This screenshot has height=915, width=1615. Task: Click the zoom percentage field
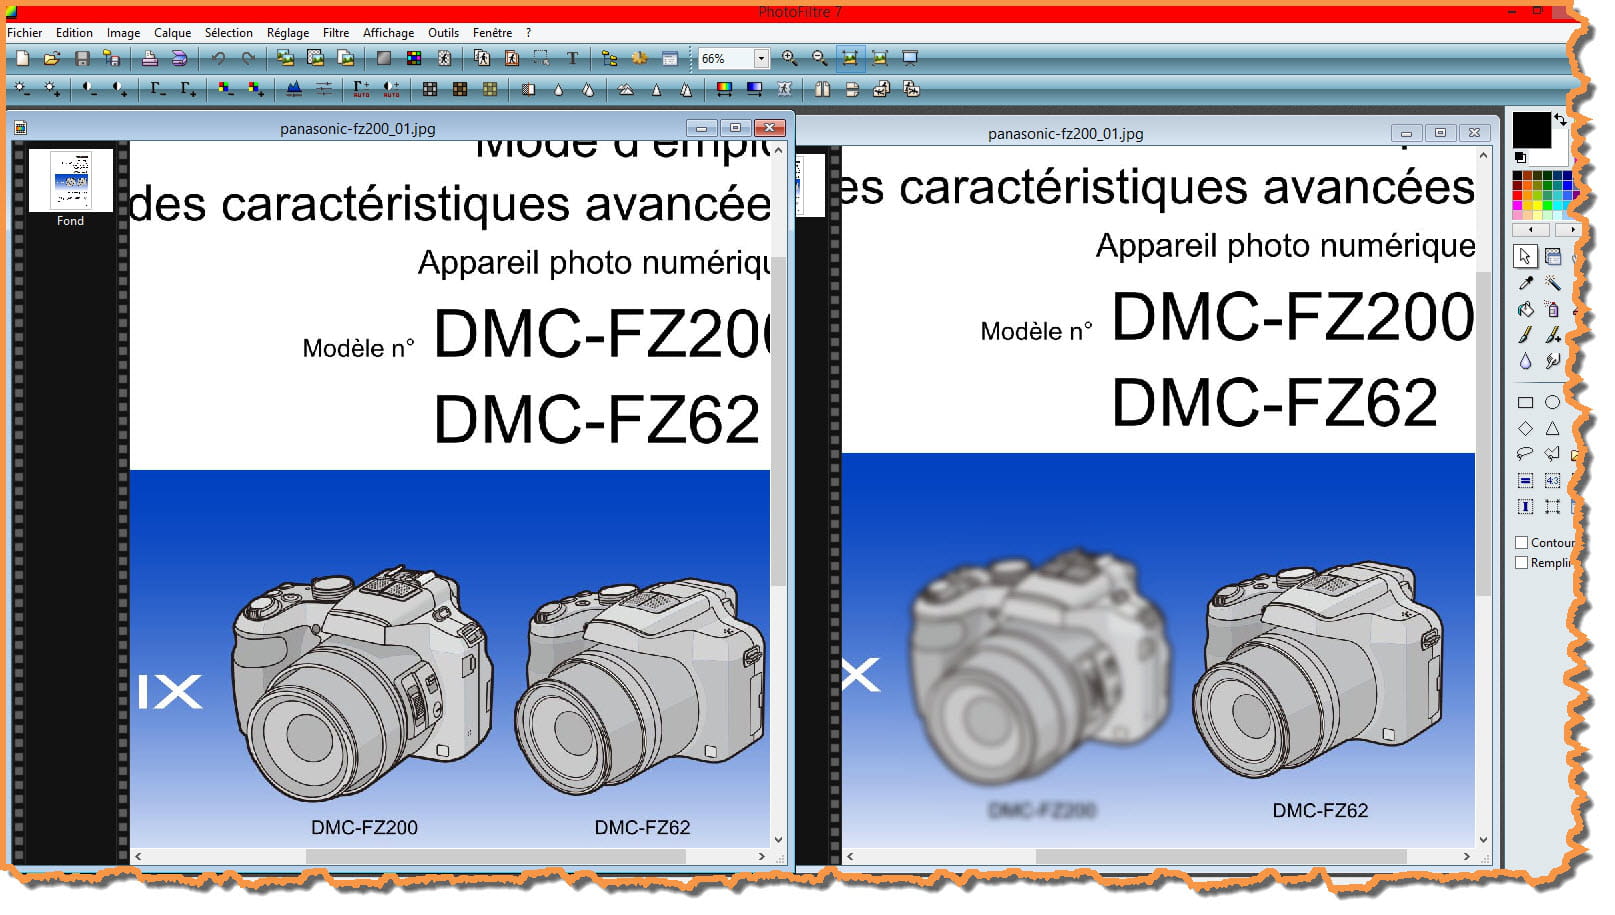(725, 59)
